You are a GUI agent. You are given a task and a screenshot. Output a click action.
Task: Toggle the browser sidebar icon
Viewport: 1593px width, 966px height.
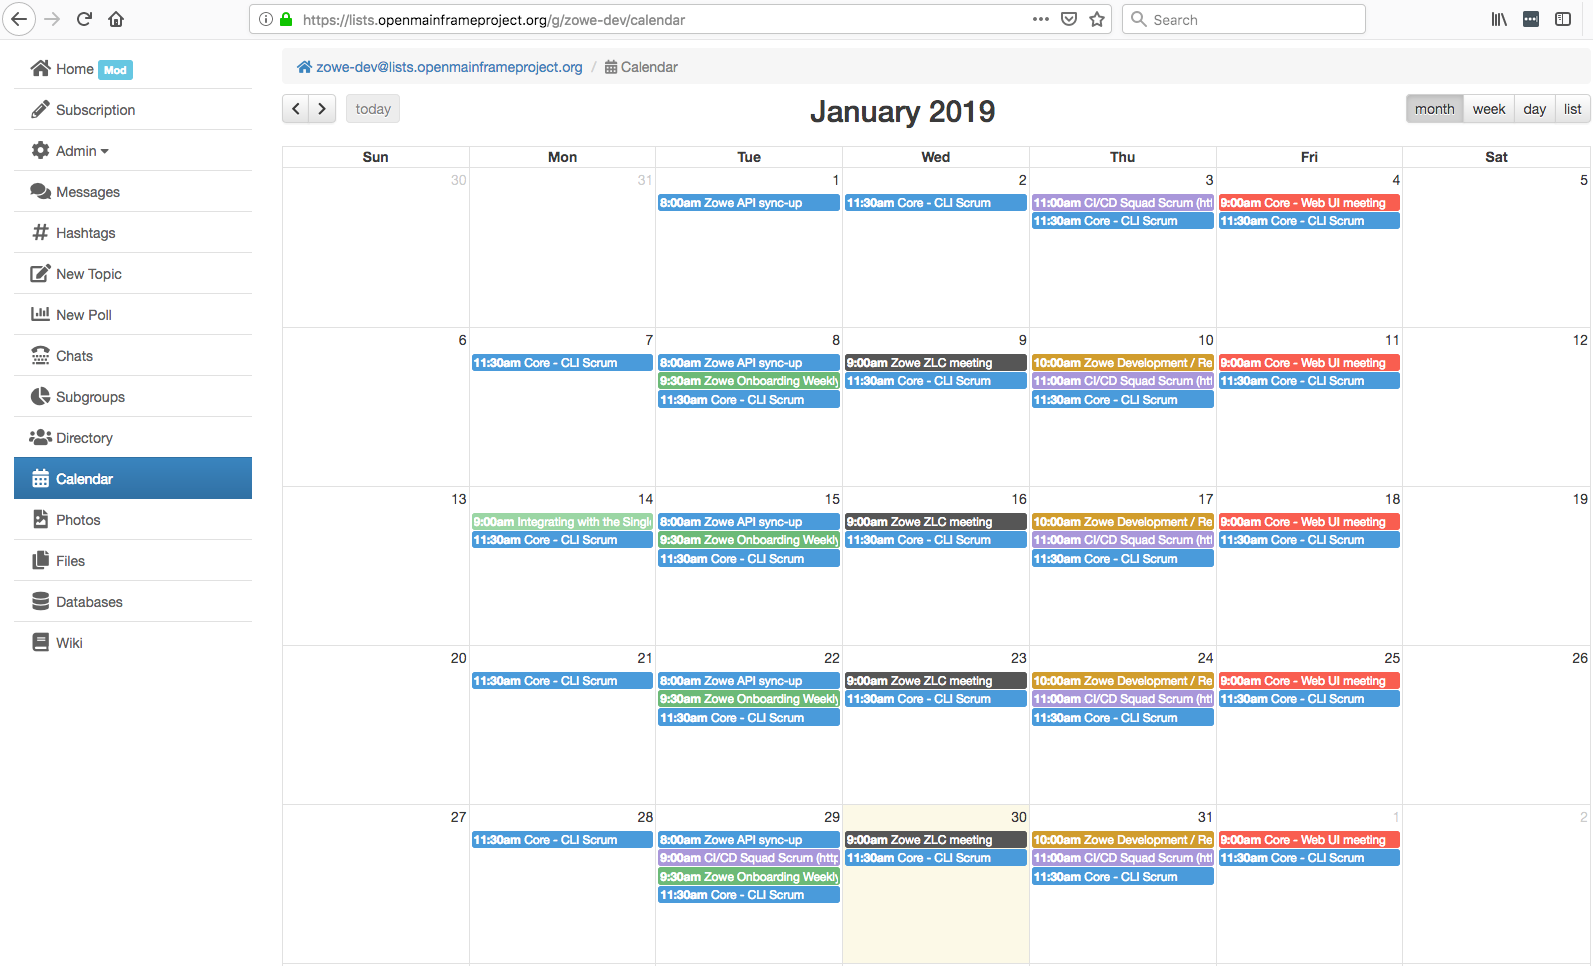tap(1563, 19)
